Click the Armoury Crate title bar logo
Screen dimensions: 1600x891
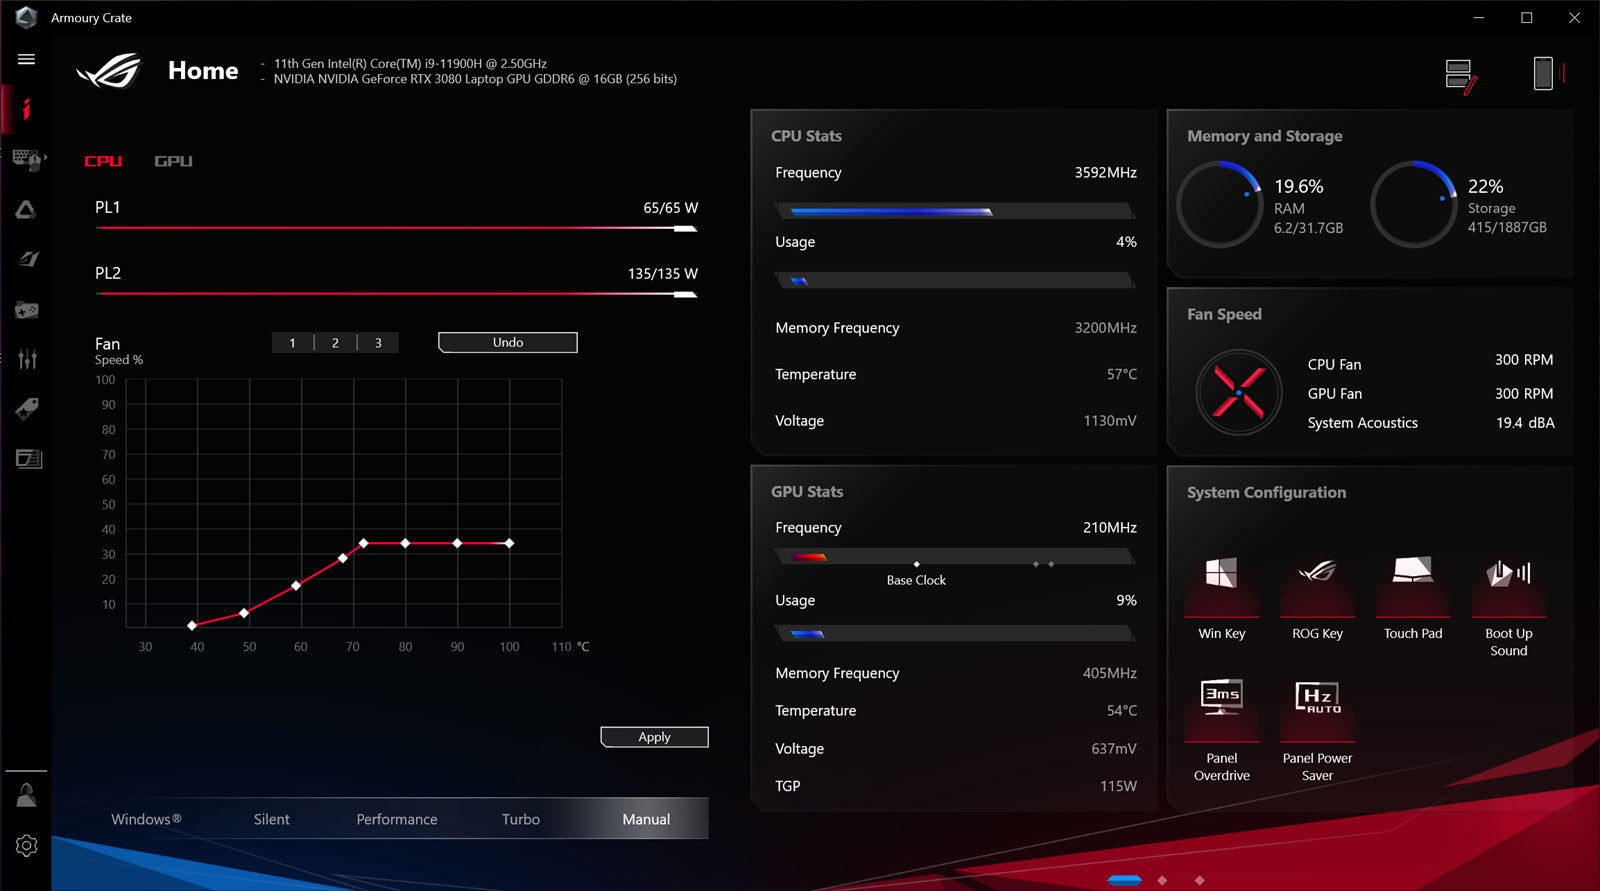pos(26,17)
